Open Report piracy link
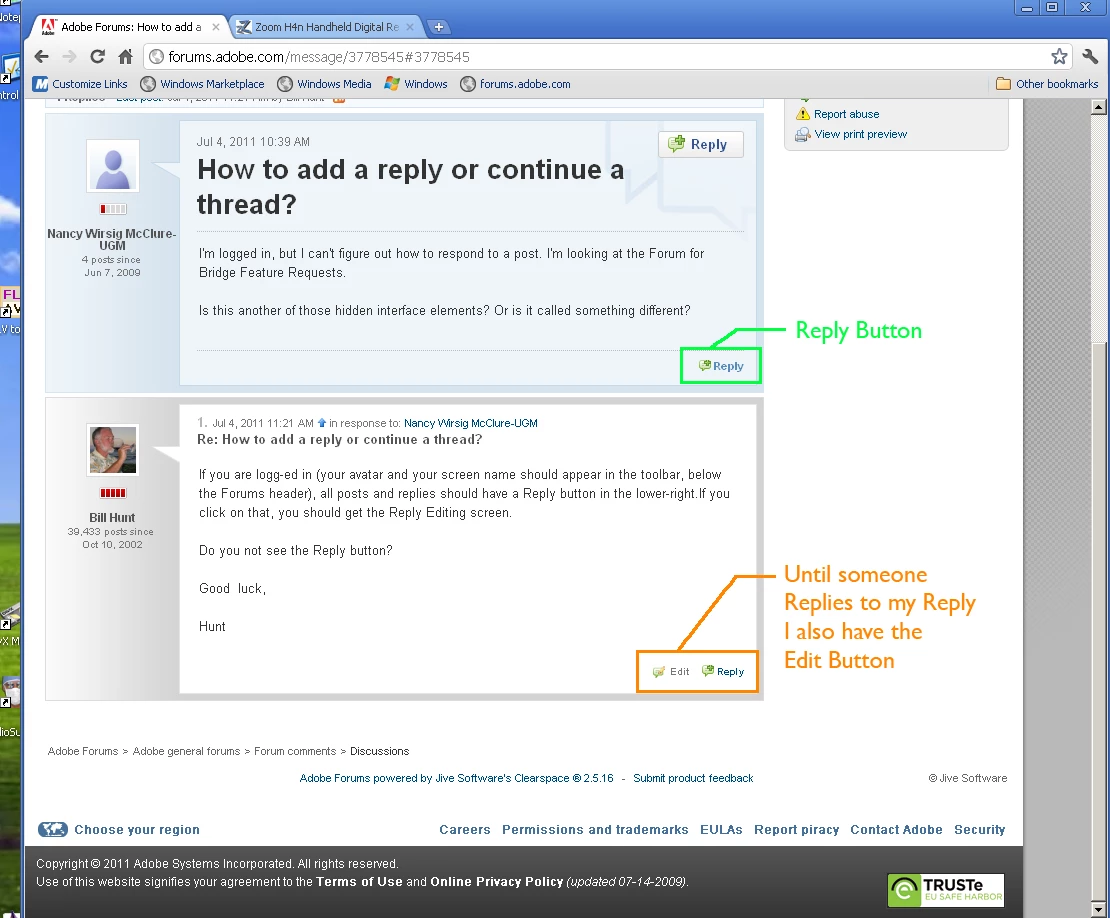This screenshot has width=1110, height=918. click(x=796, y=830)
